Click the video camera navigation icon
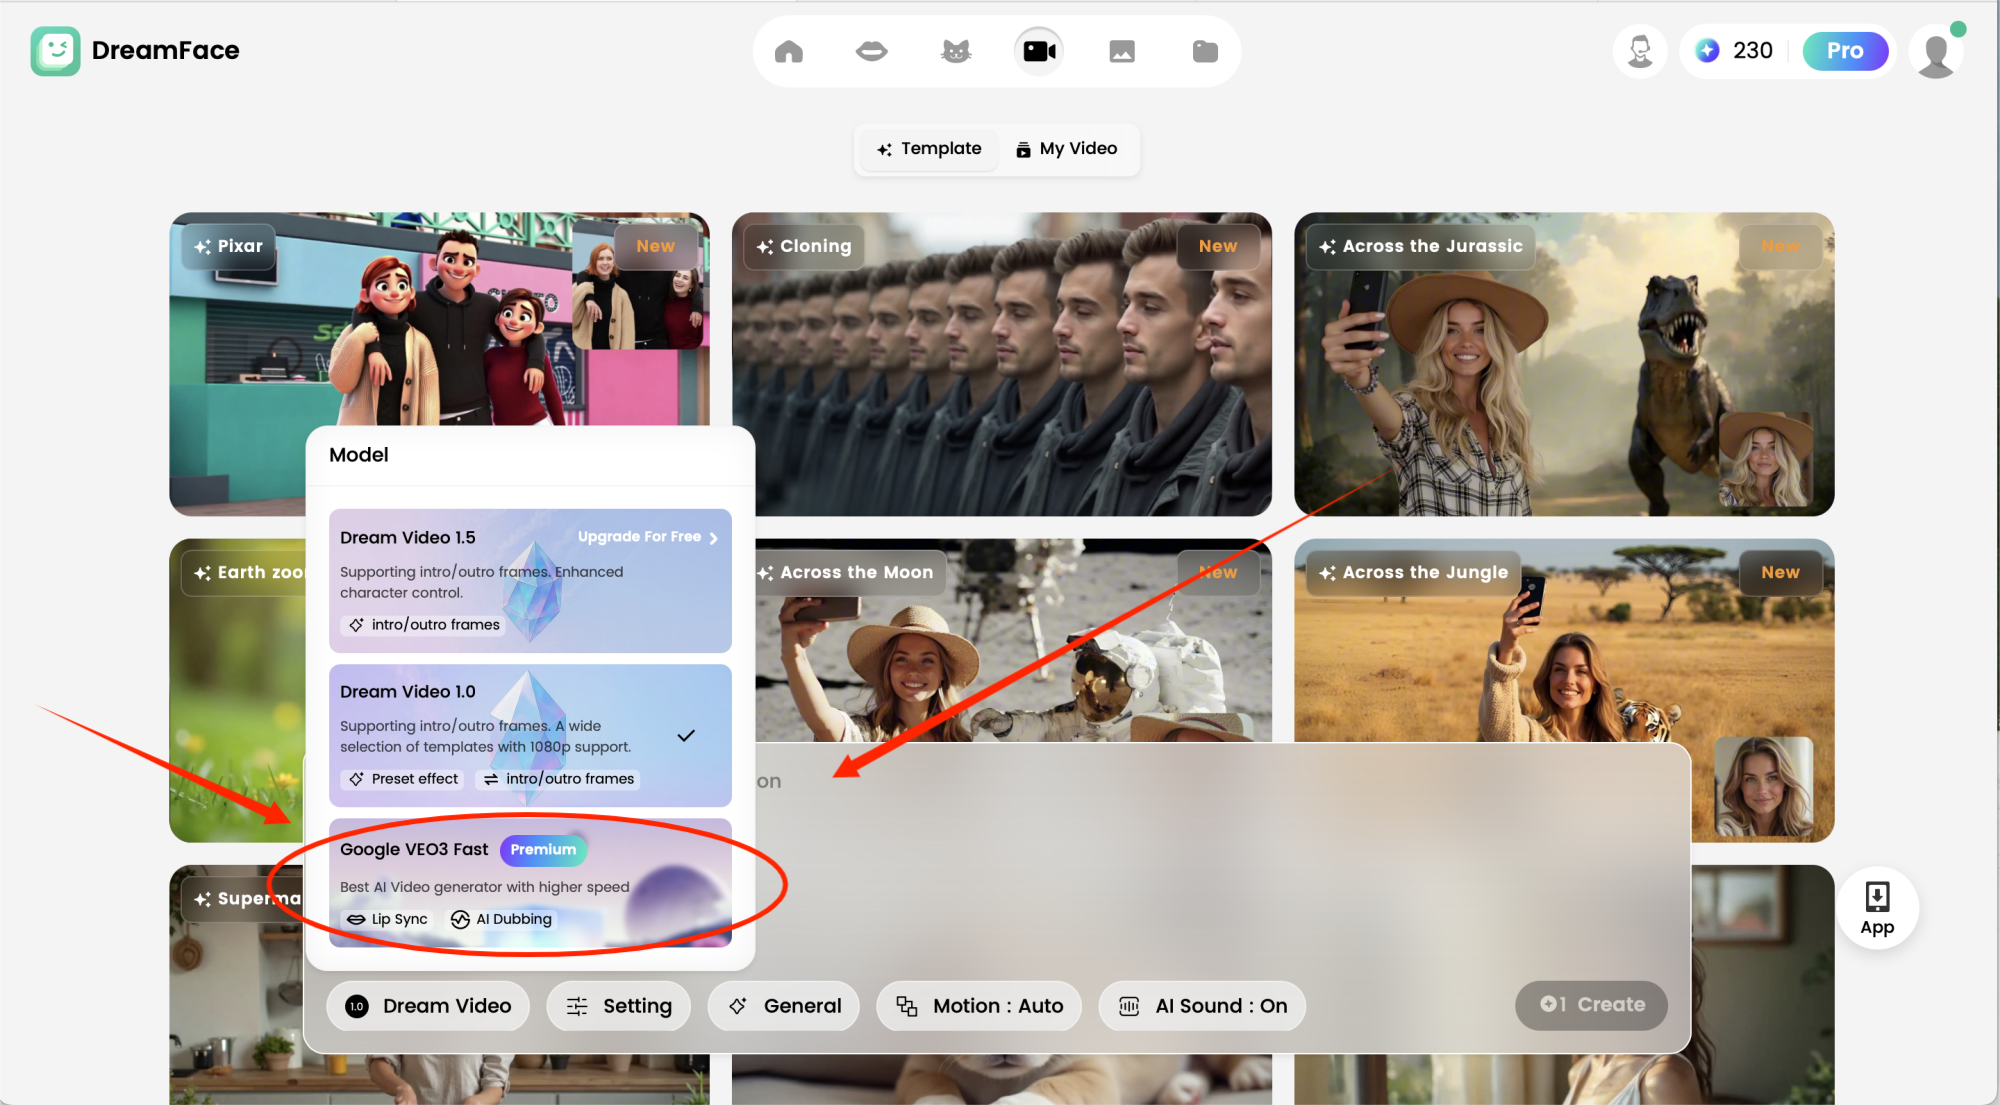The width and height of the screenshot is (2000, 1105). (x=1039, y=51)
